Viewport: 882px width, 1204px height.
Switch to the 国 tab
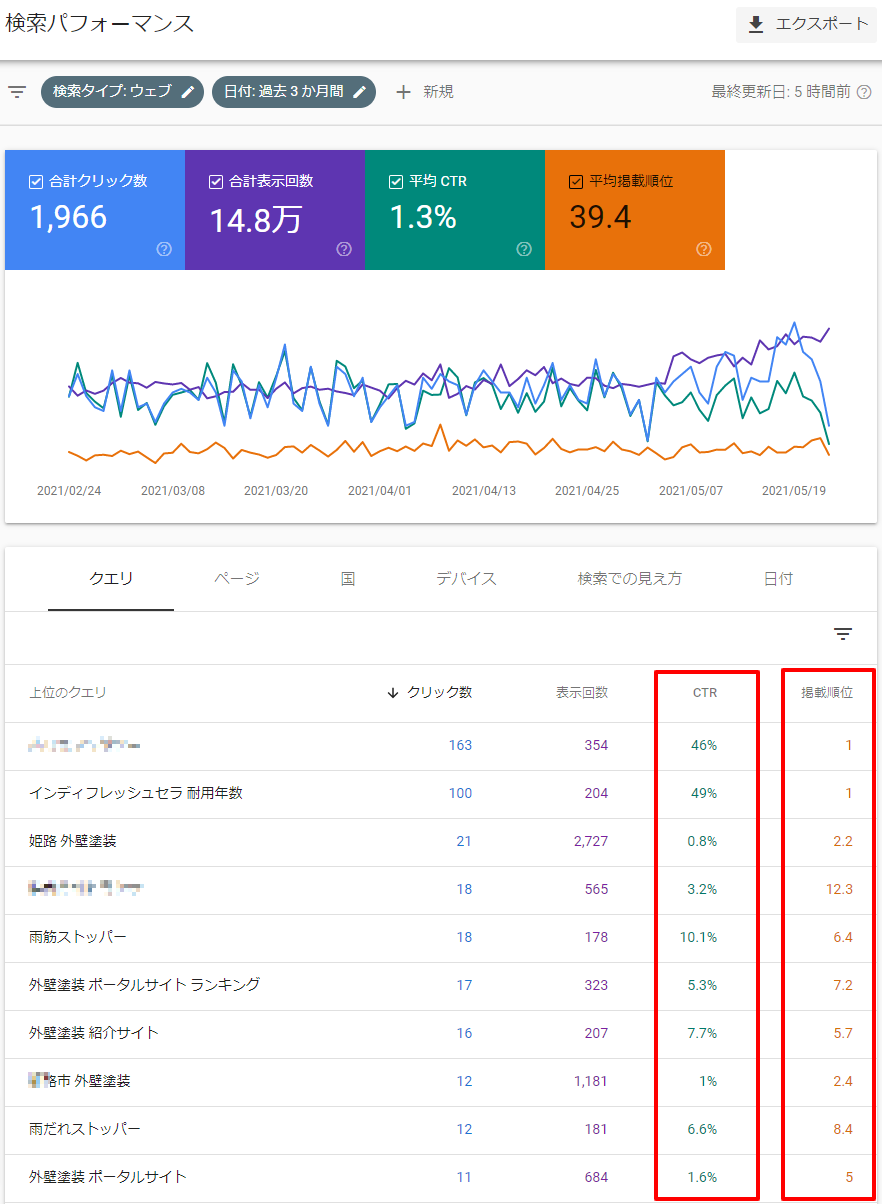[348, 579]
